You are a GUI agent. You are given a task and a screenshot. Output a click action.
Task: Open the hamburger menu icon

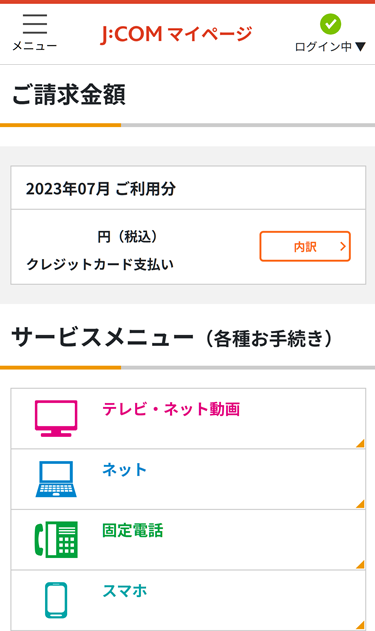(x=35, y=24)
